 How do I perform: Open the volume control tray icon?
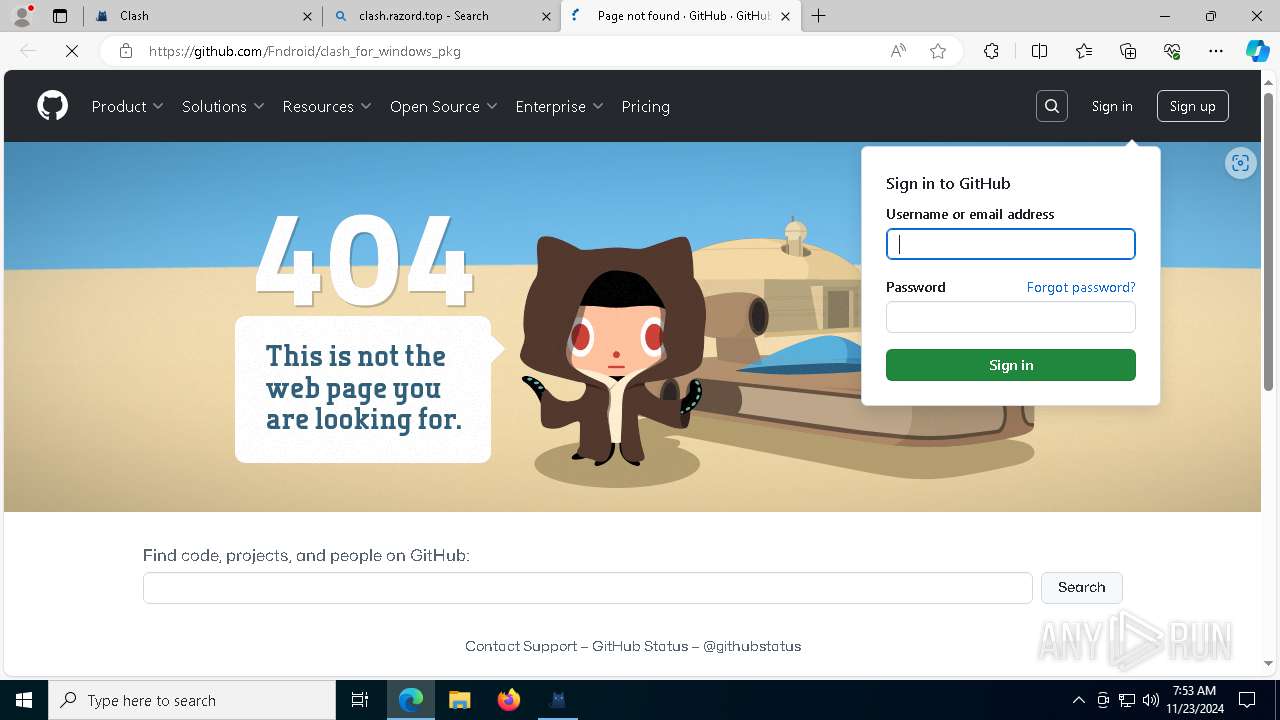click(x=1151, y=700)
